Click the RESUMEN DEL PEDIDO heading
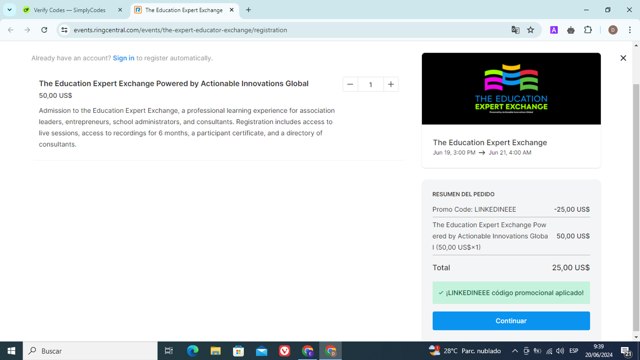The height and width of the screenshot is (360, 640). (463, 194)
